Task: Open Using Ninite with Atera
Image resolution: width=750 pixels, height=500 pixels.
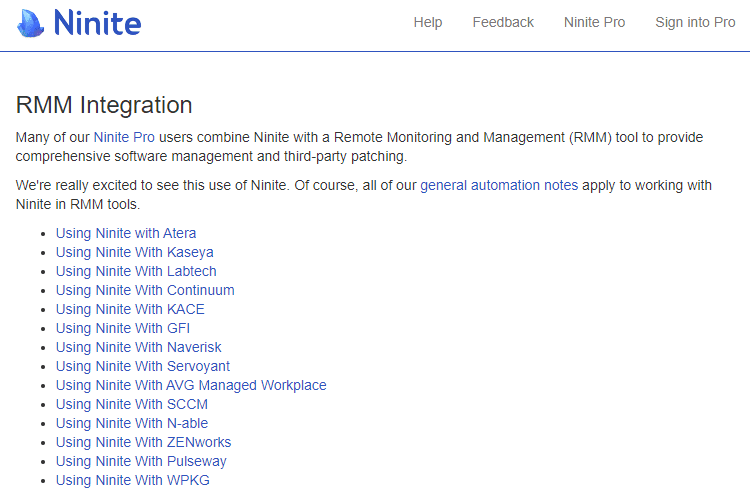Action: [x=126, y=233]
